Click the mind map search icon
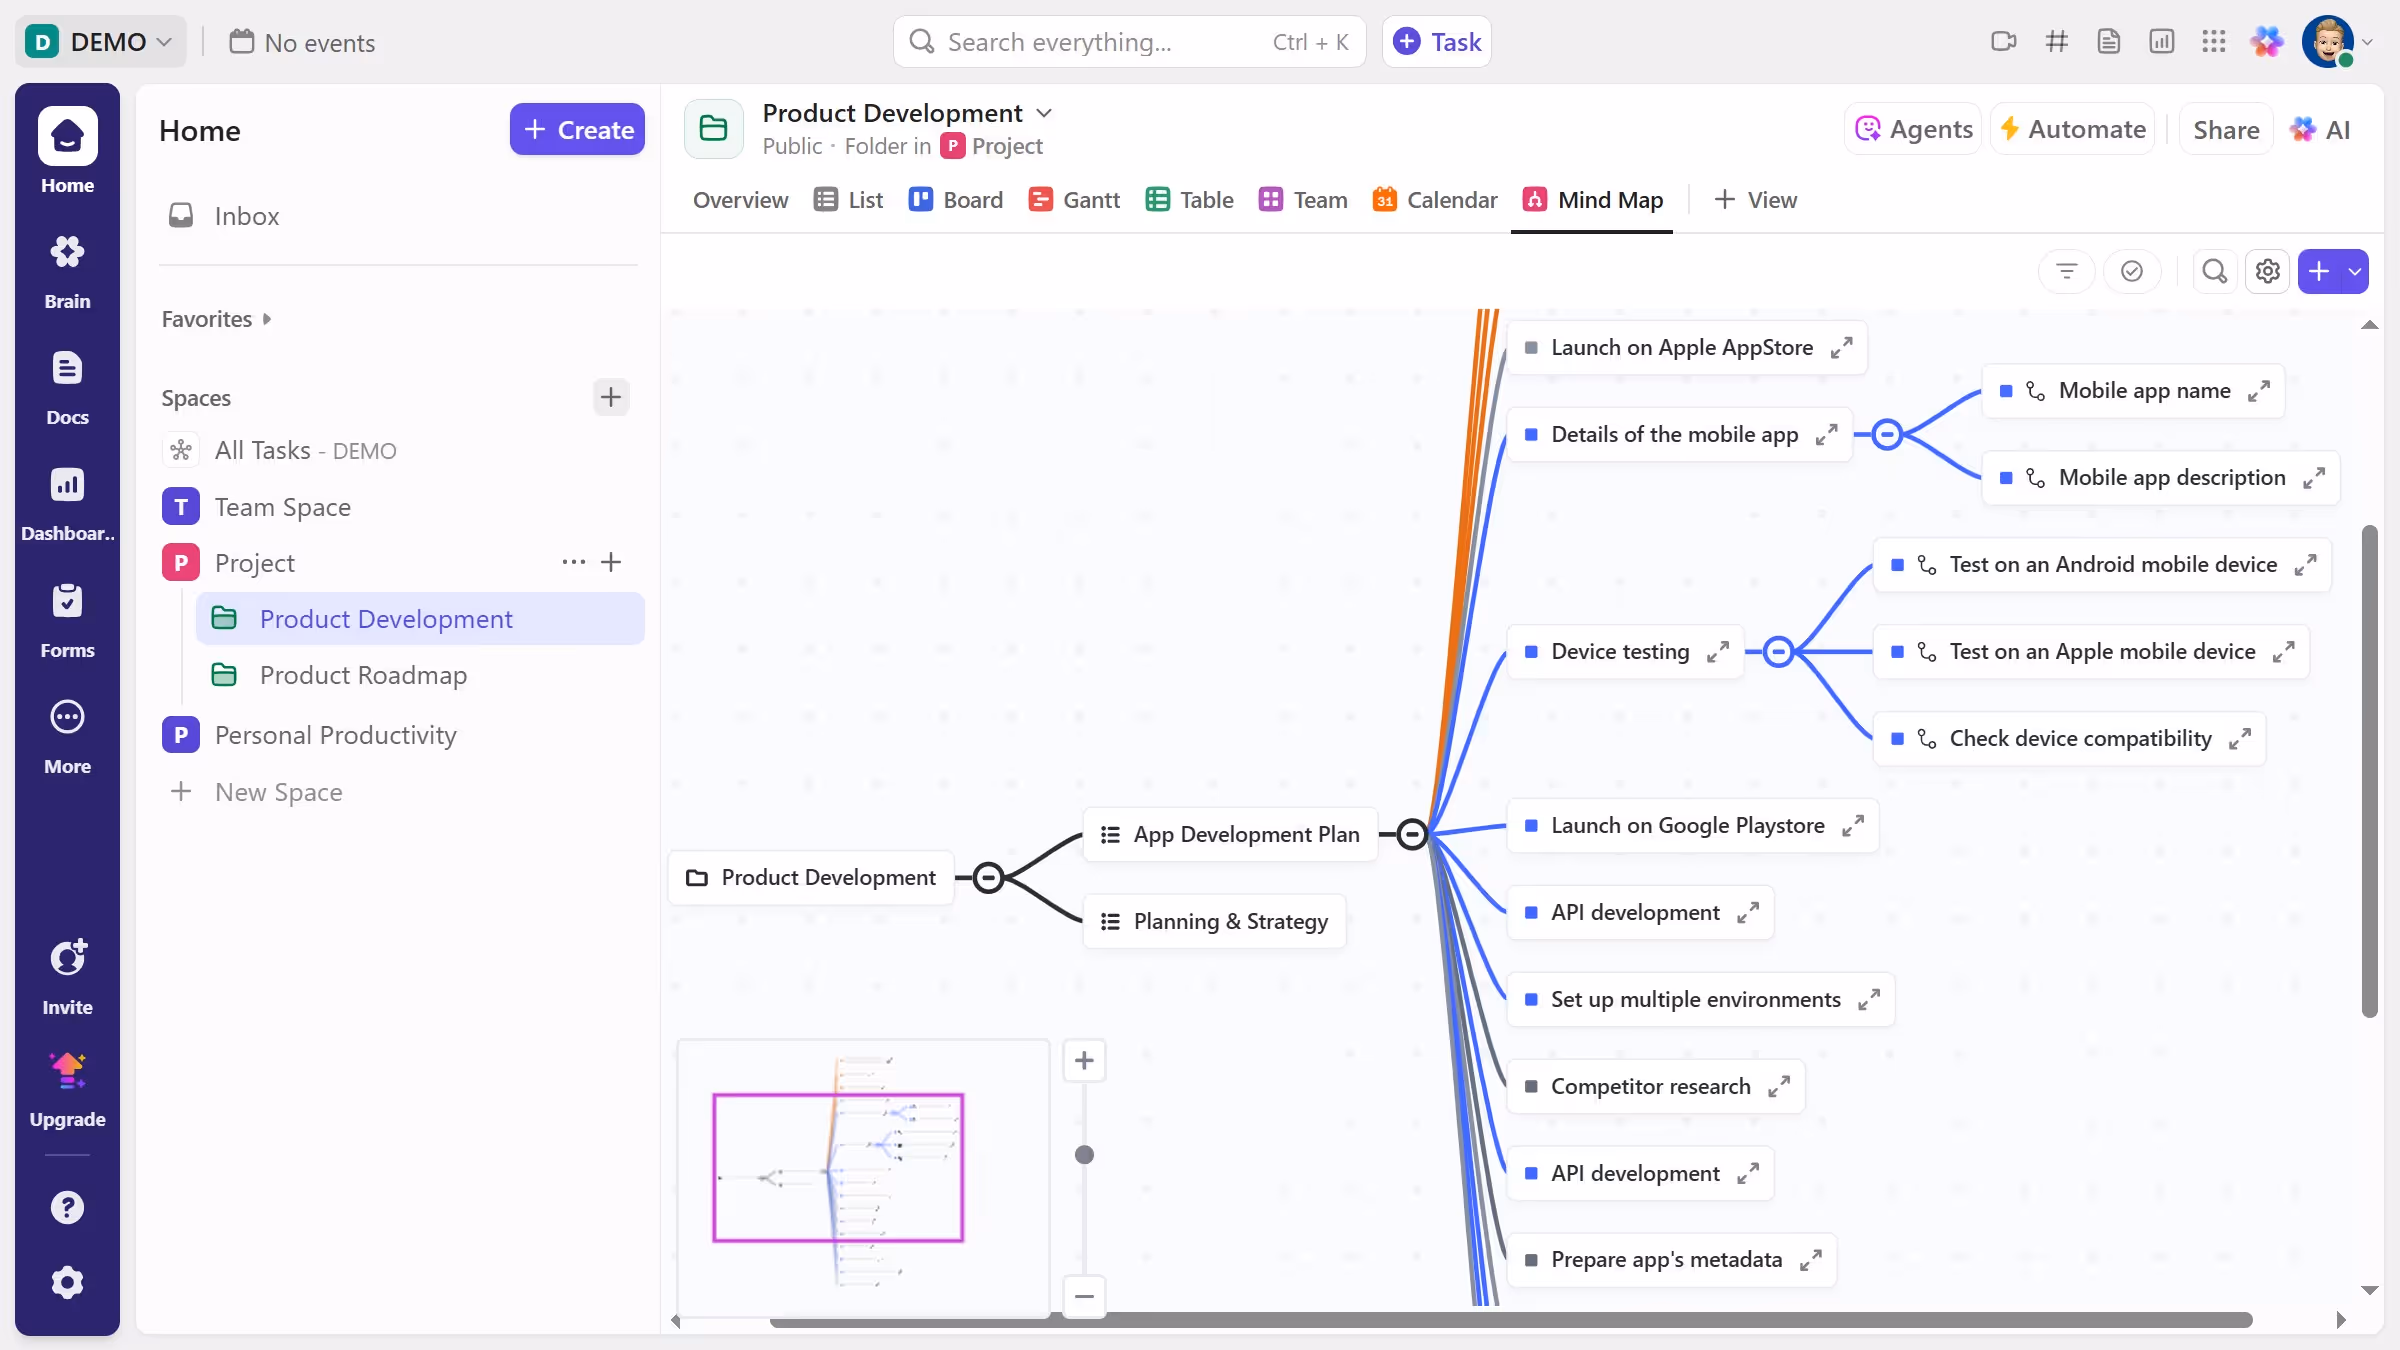 (x=2214, y=271)
